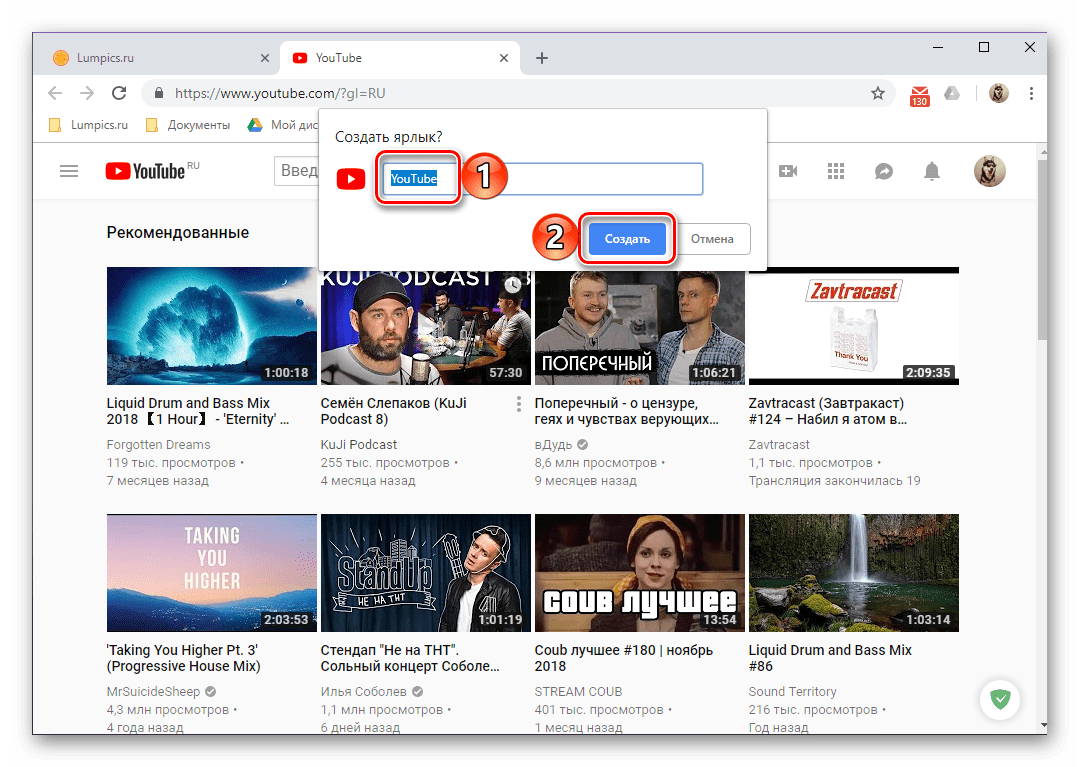Open the waterfall Liquid Drum and Bass thumbnail
1079x767 pixels.
pos(854,572)
